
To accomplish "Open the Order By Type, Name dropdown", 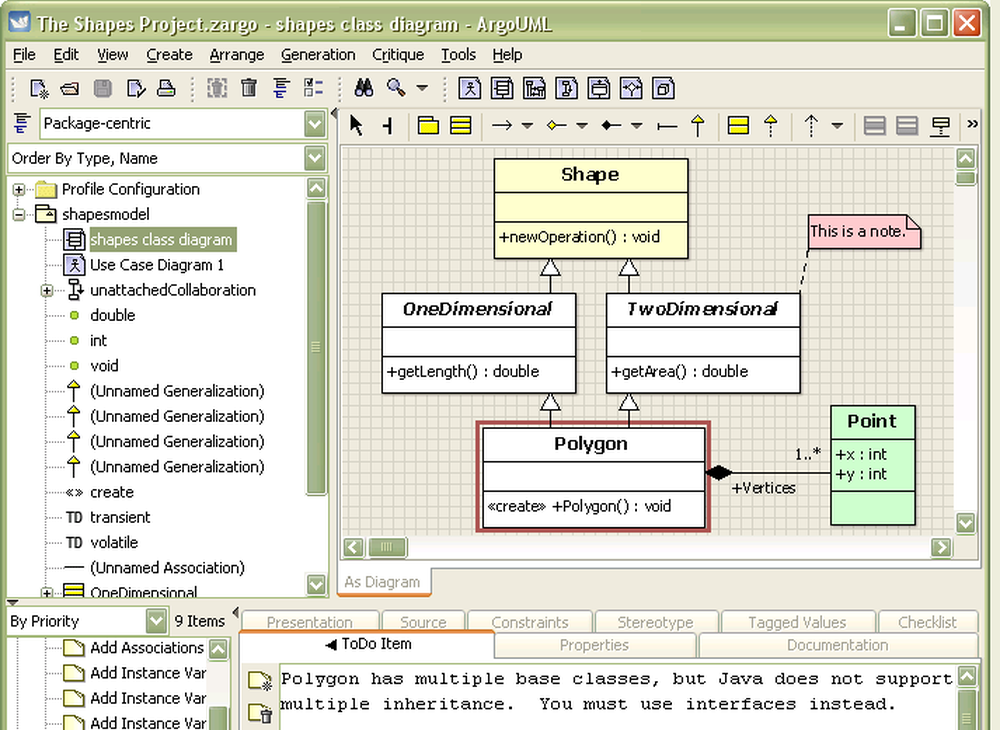I will [x=315, y=158].
